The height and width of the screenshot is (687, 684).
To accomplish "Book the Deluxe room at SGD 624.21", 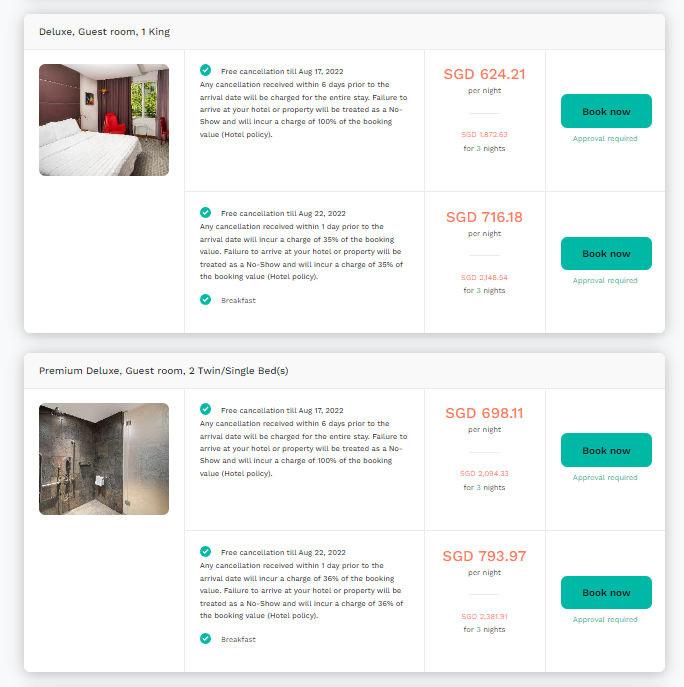I will [x=606, y=111].
